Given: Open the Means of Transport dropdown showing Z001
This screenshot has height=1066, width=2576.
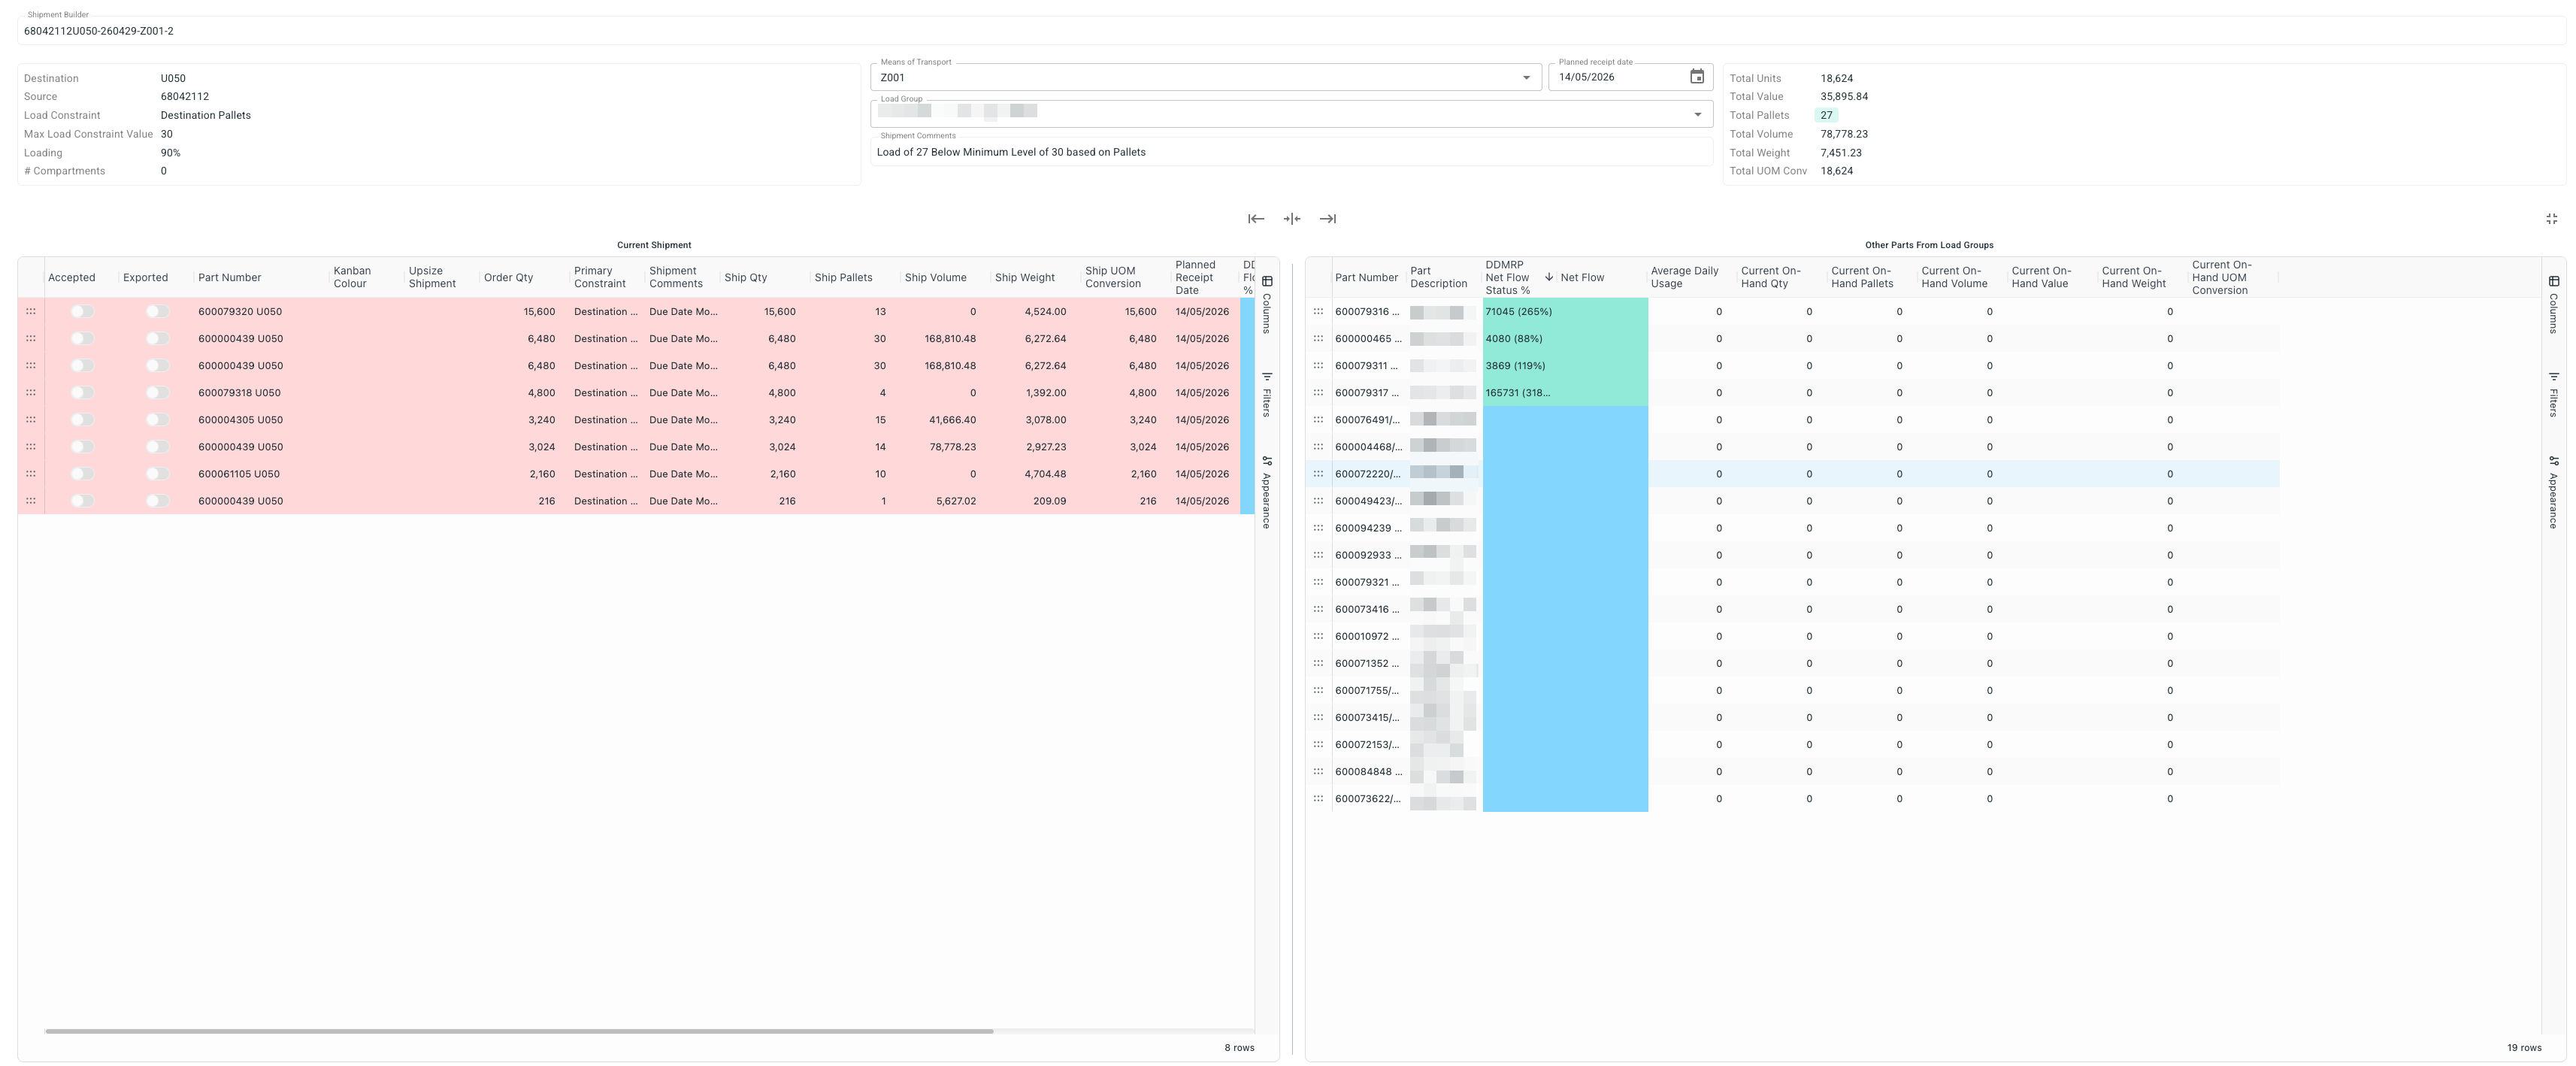Looking at the screenshot, I should pos(1205,77).
